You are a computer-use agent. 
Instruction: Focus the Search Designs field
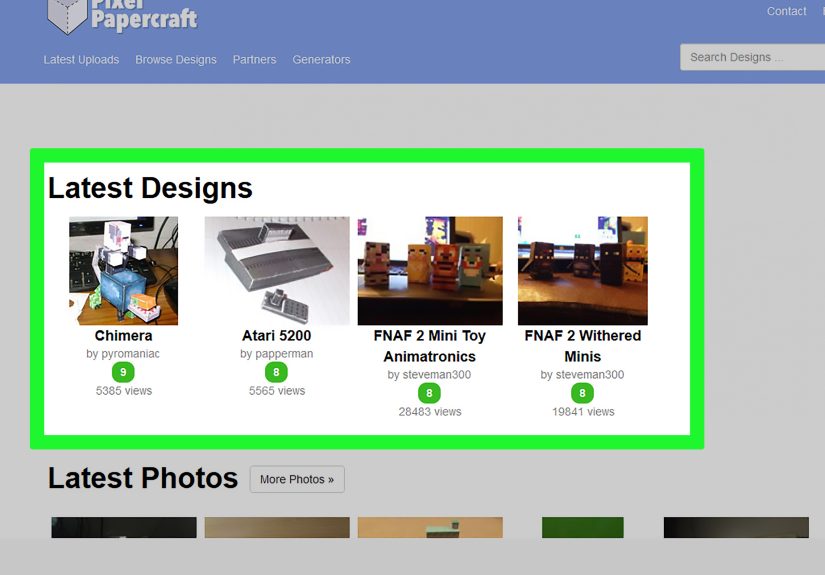(752, 57)
